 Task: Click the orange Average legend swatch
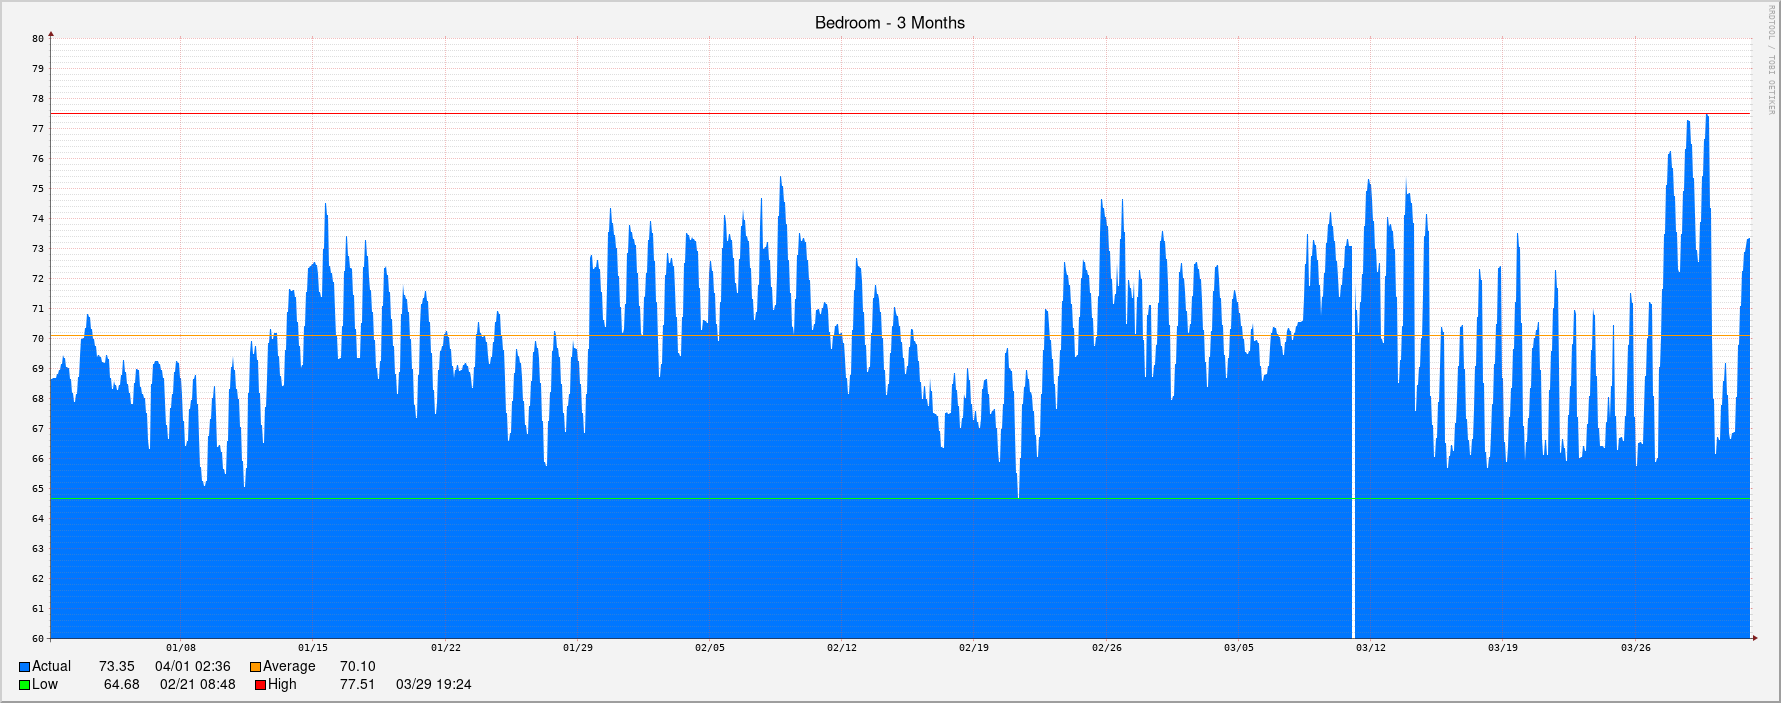click(x=255, y=667)
